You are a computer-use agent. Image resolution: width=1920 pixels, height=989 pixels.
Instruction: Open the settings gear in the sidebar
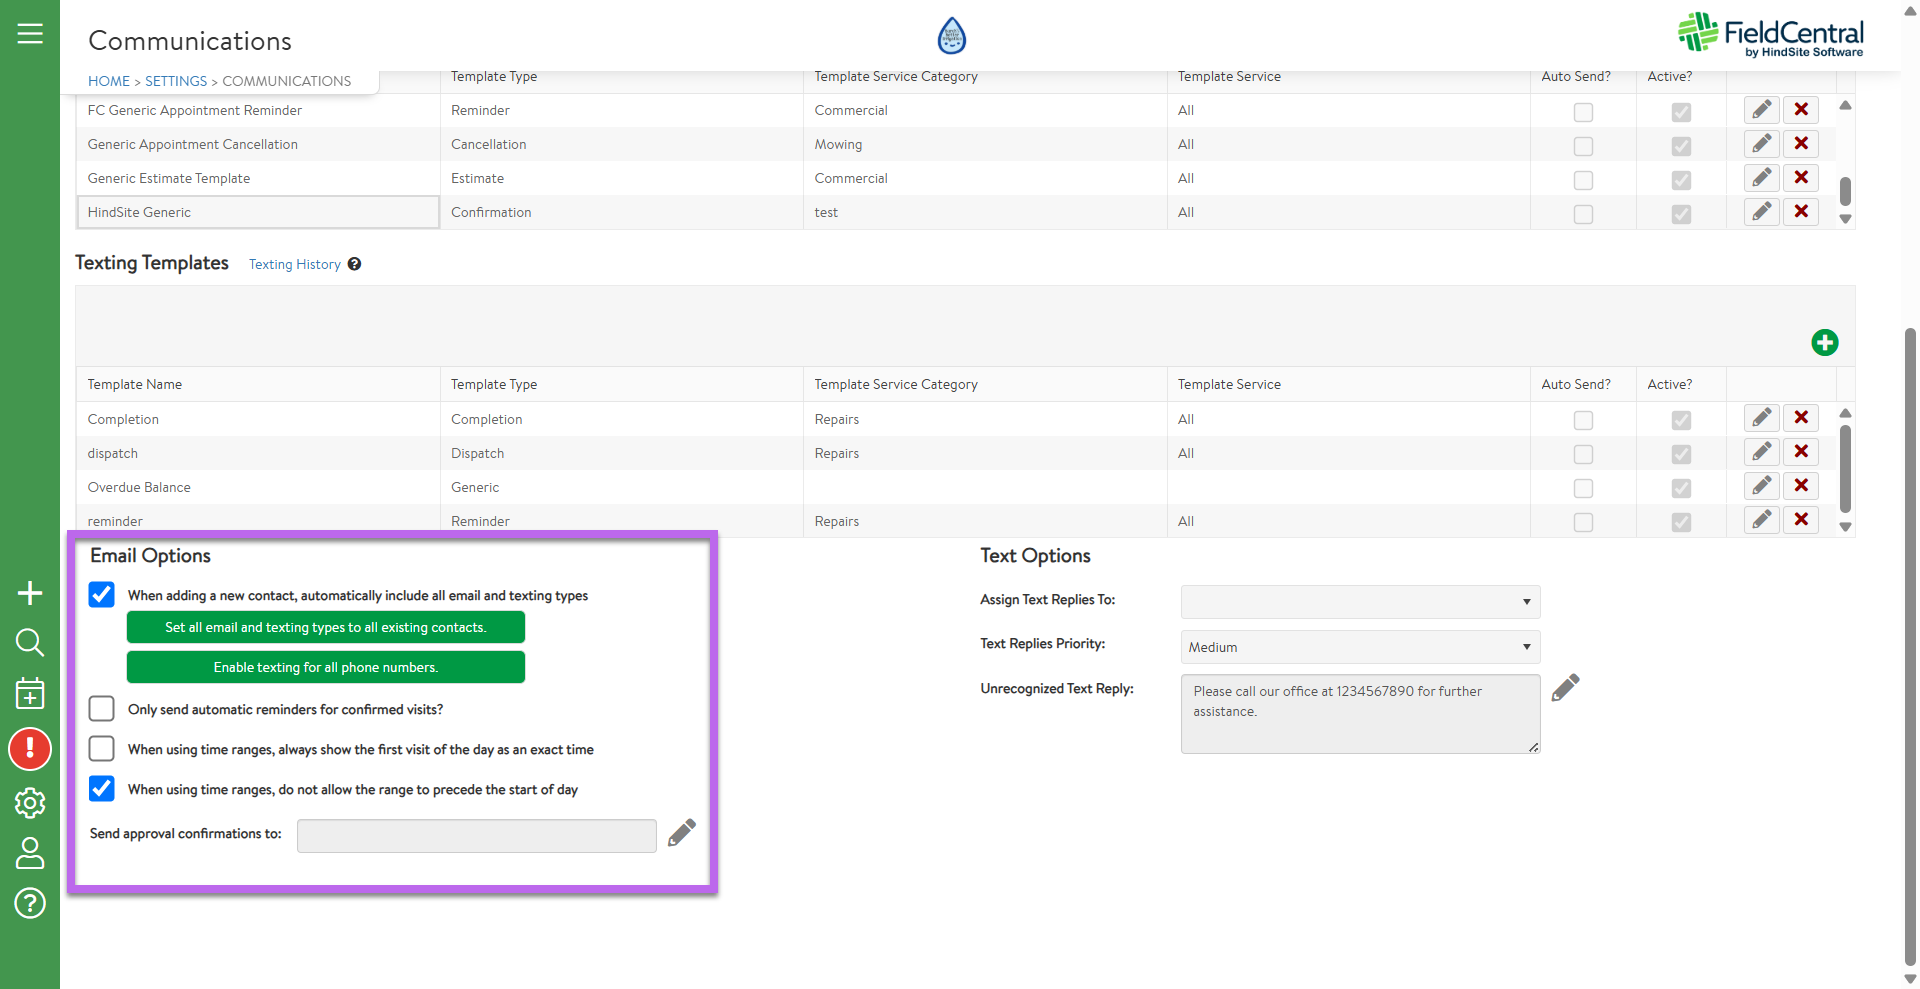point(30,803)
